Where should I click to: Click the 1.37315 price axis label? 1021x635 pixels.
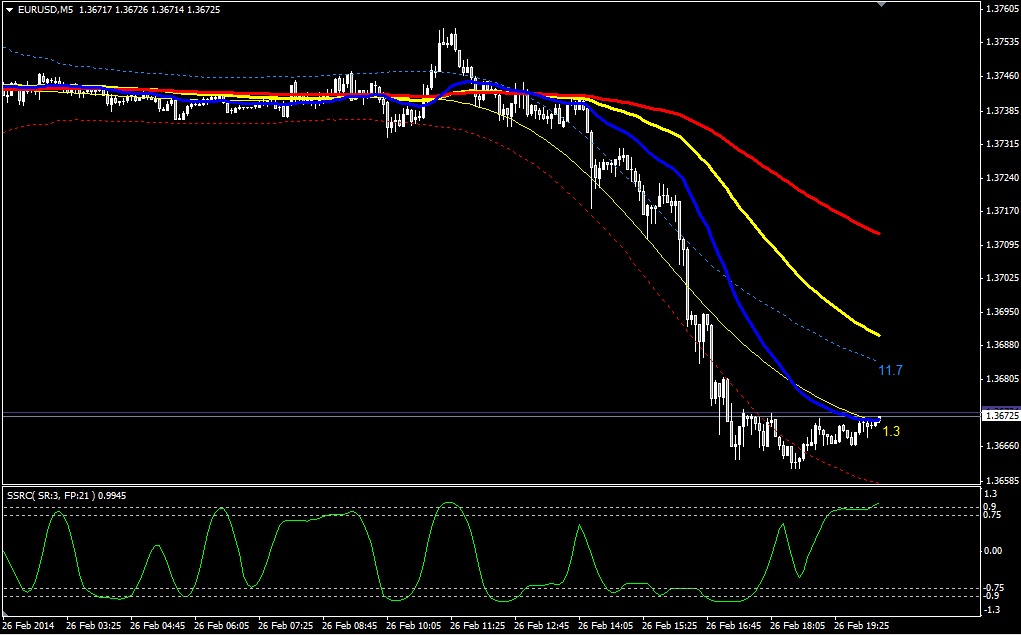coord(1003,143)
